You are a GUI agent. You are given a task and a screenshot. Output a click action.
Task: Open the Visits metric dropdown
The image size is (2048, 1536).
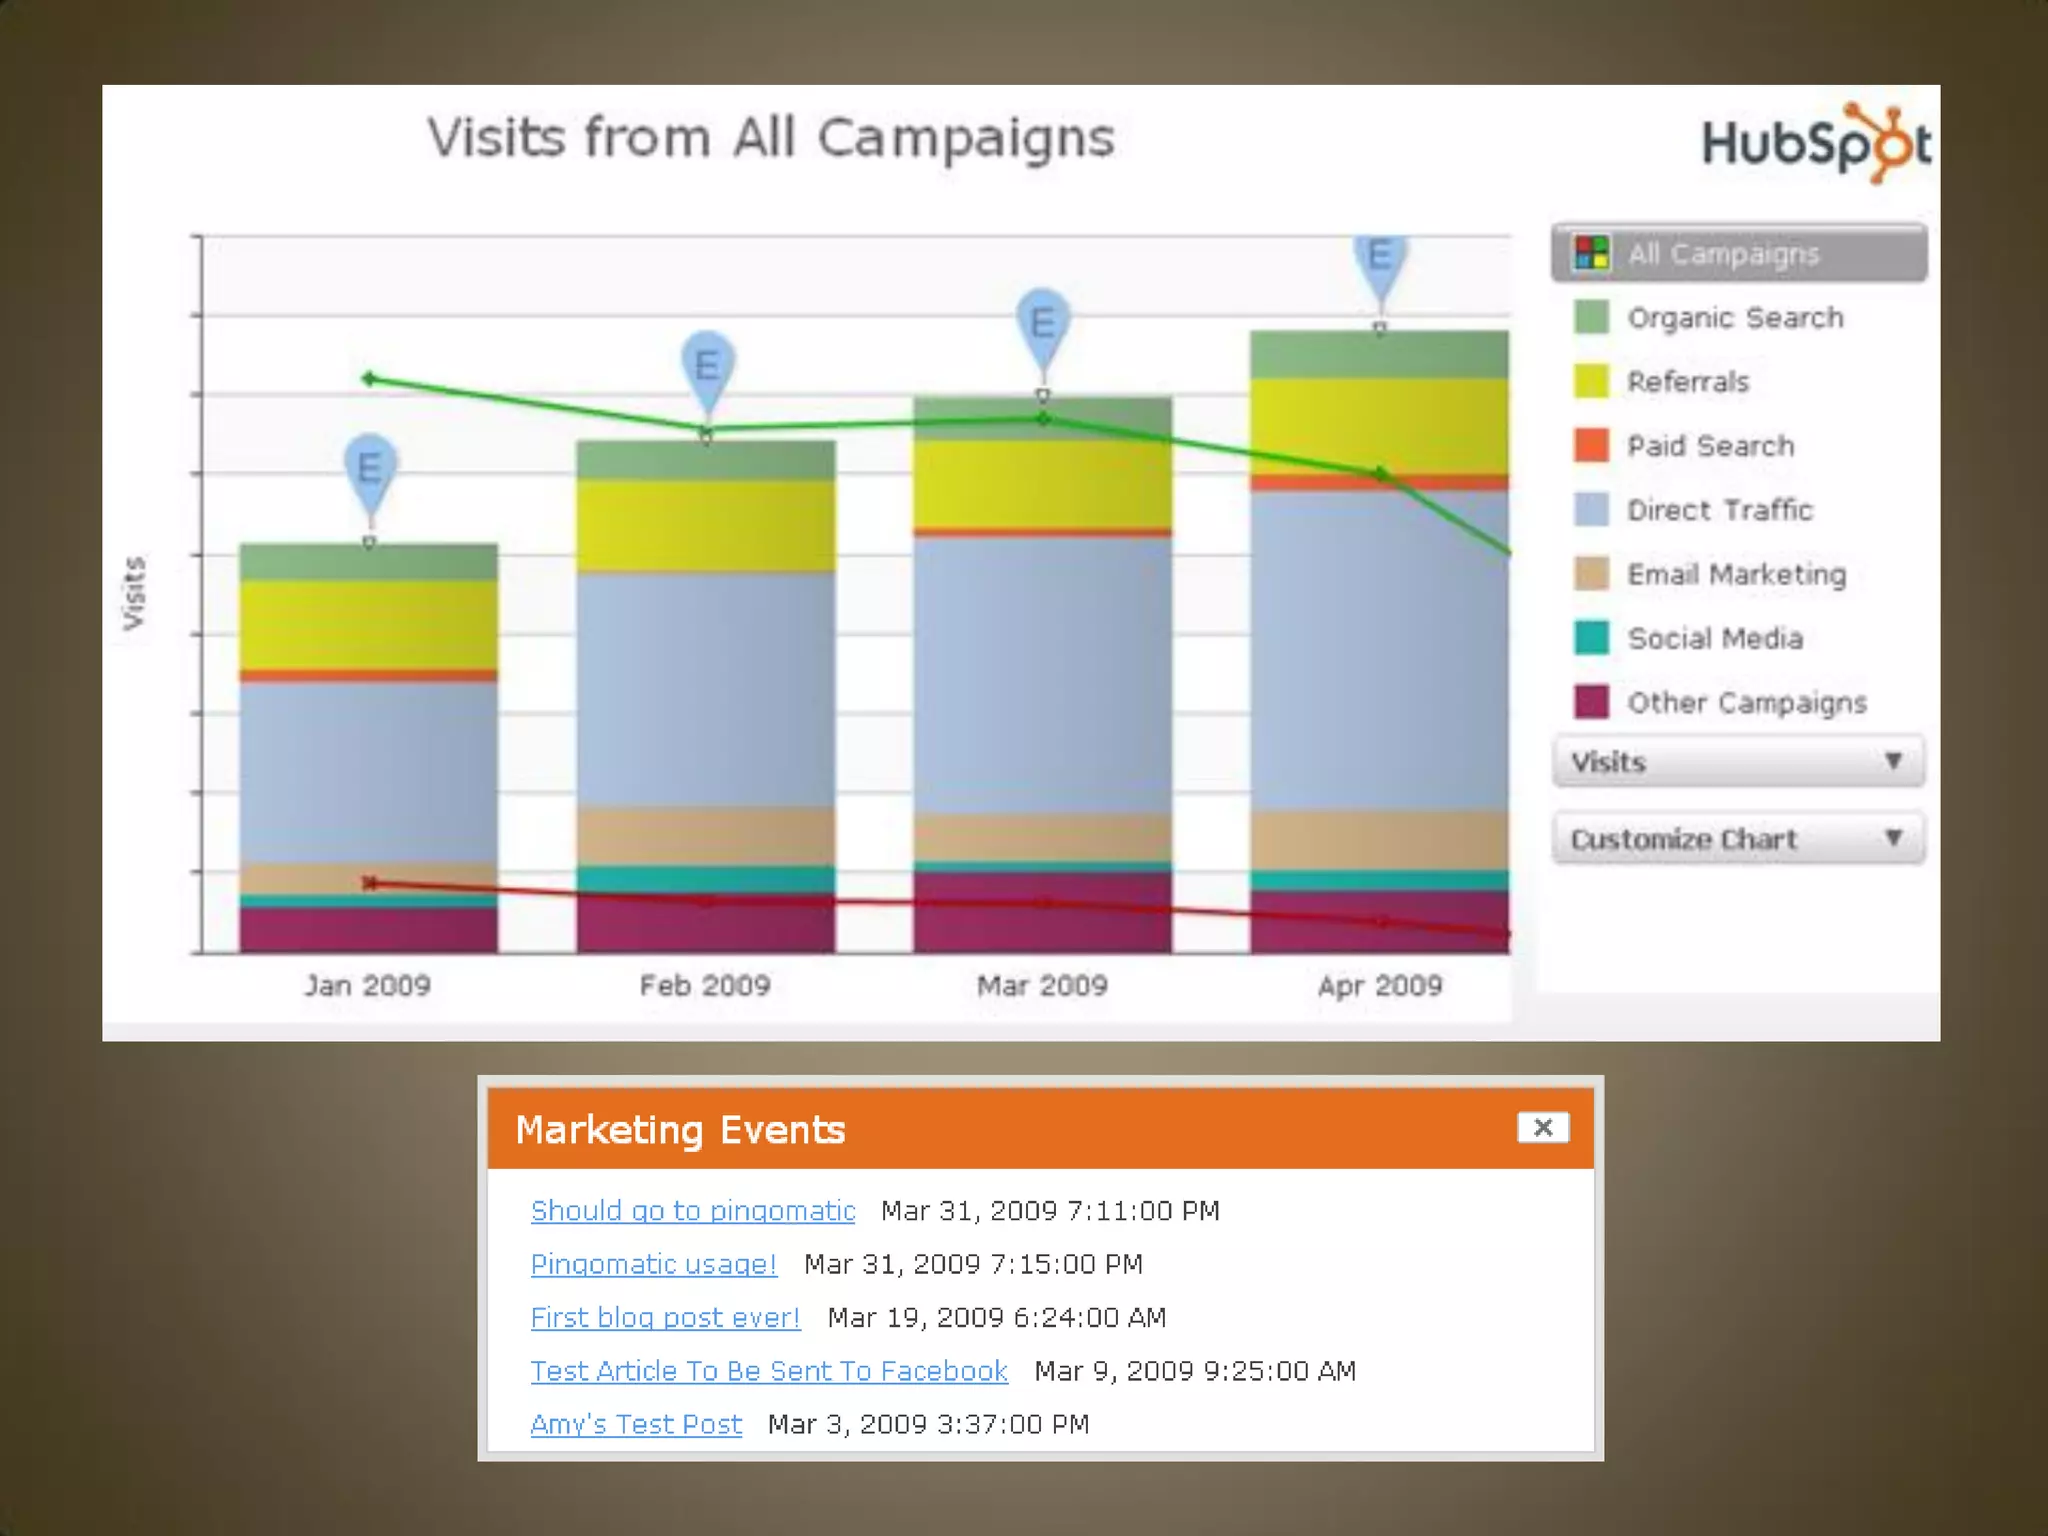[x=1738, y=762]
